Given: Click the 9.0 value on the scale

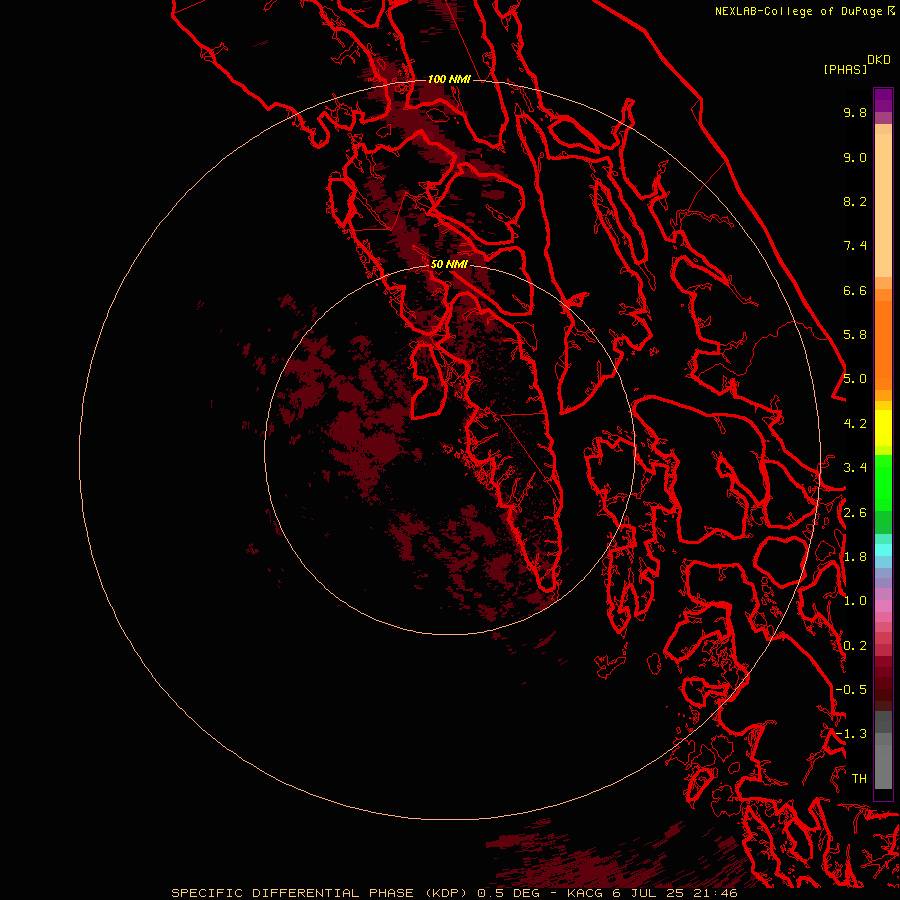Looking at the screenshot, I should (855, 157).
